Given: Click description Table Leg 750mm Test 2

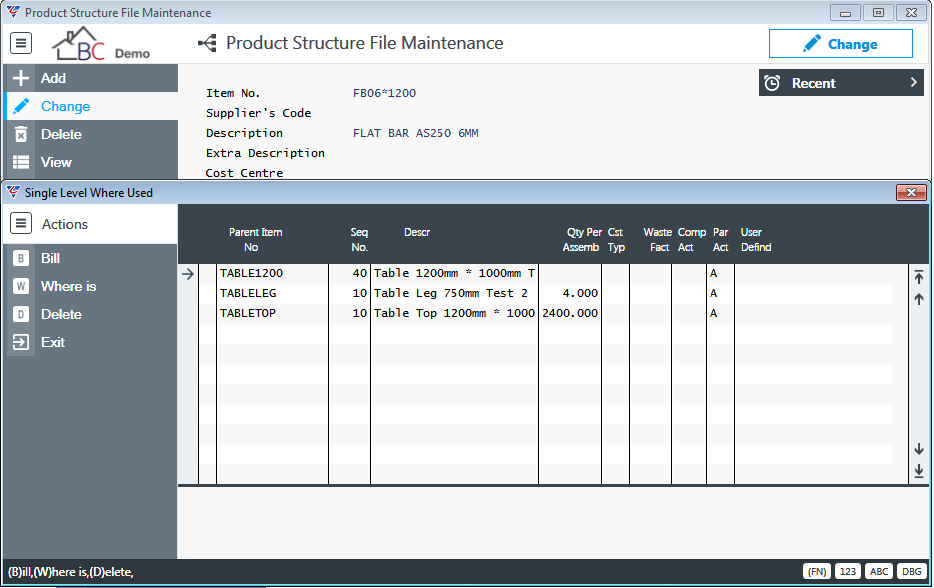Looking at the screenshot, I should click(451, 293).
